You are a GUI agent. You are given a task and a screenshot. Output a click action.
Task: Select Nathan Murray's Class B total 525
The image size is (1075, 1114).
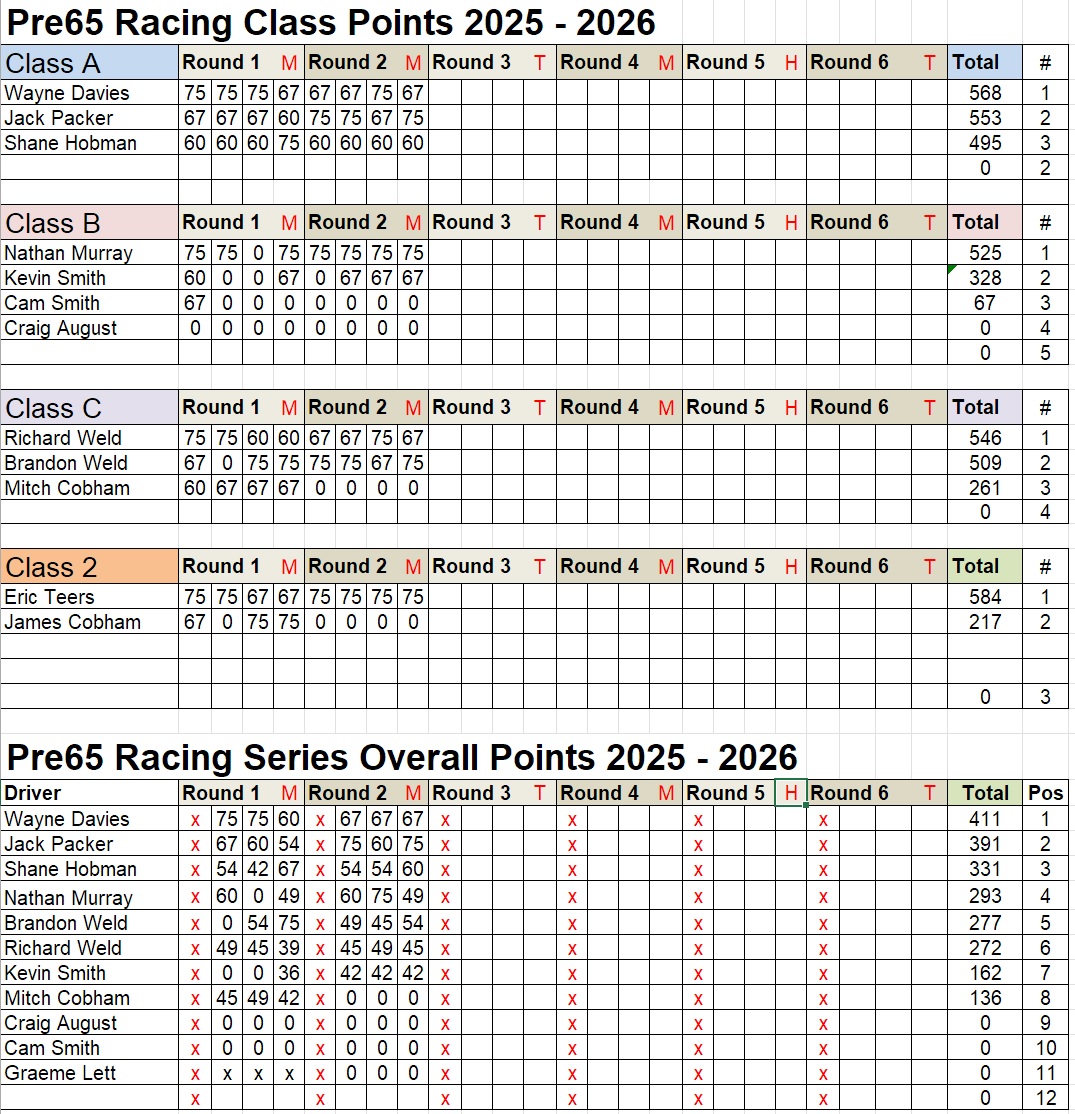pos(985,253)
